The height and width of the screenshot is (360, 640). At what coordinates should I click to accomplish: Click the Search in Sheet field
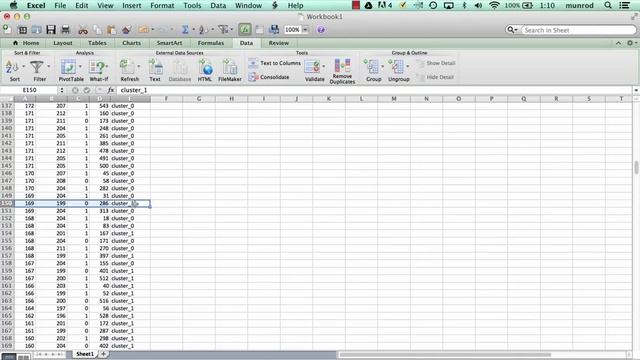579,30
